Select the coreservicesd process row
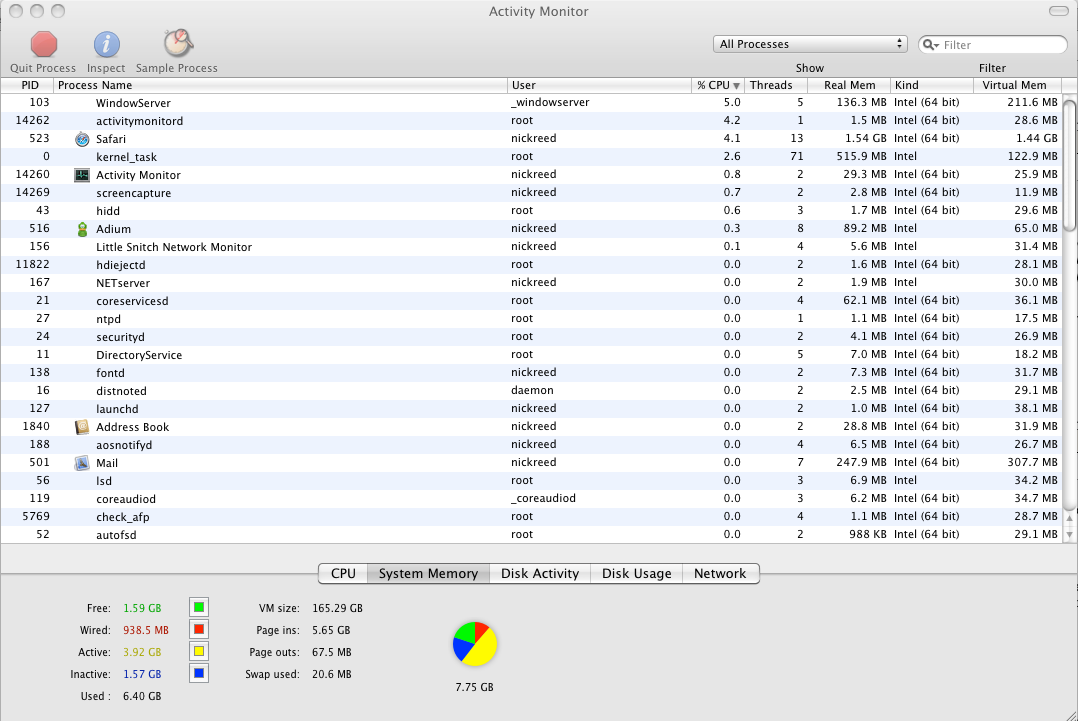This screenshot has width=1078, height=721. (x=531, y=300)
